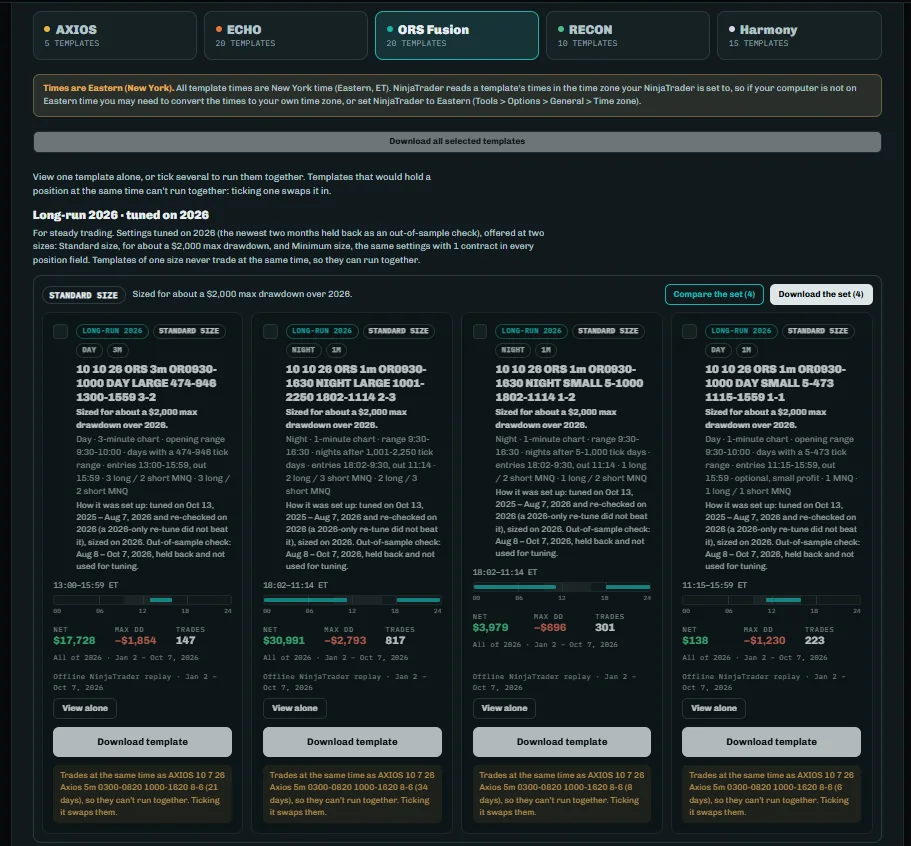The width and height of the screenshot is (911, 846).
Task: Click NIGHT tag on NIGHT LARGE card
Action: click(303, 350)
